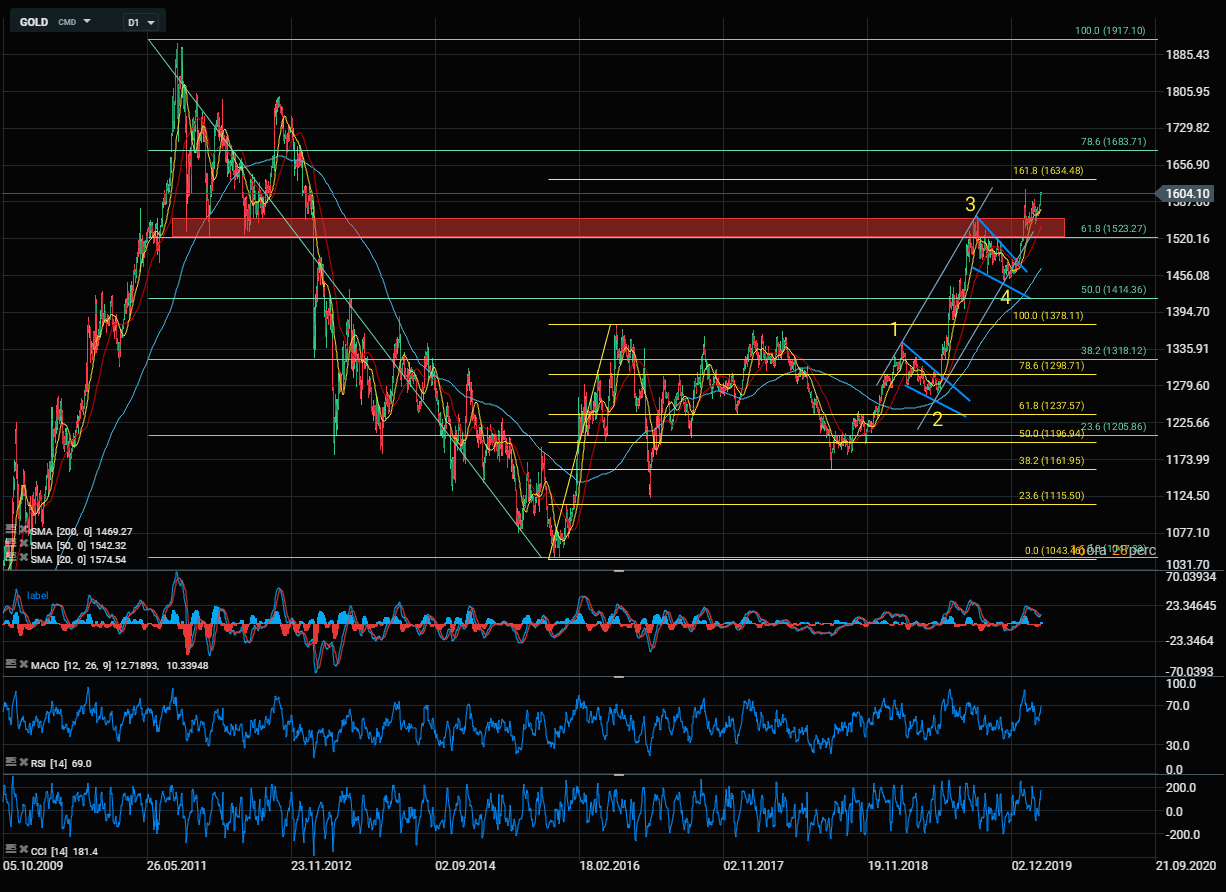
Task: Remove the MACD [12, 26, 9] indicator
Action: 23,664
